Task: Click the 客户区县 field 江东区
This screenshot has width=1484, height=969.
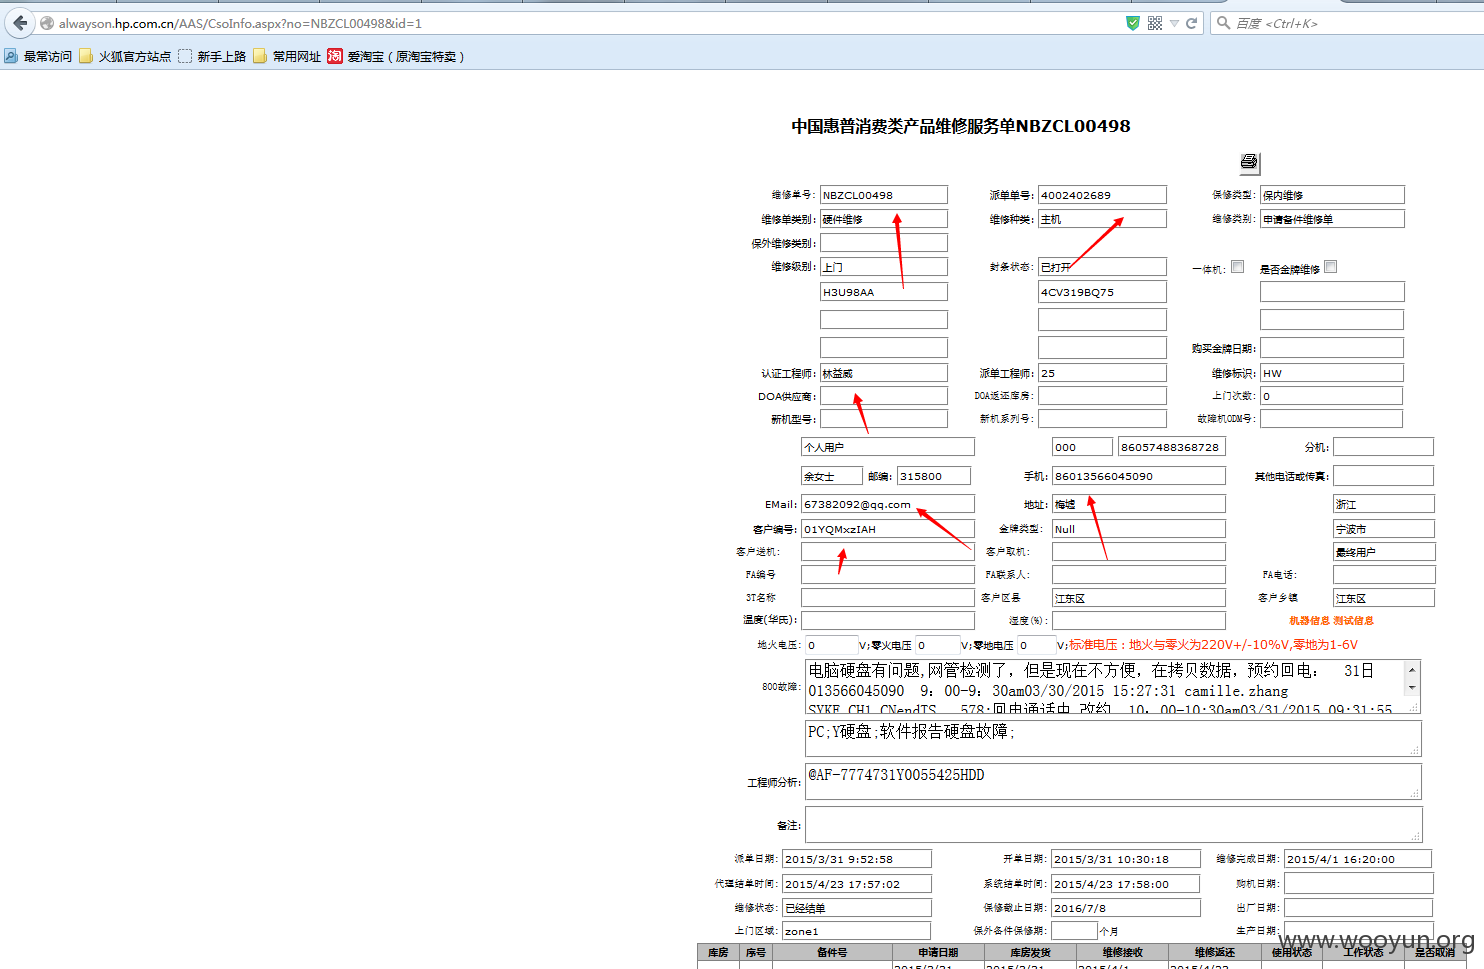Action: coord(1139,598)
